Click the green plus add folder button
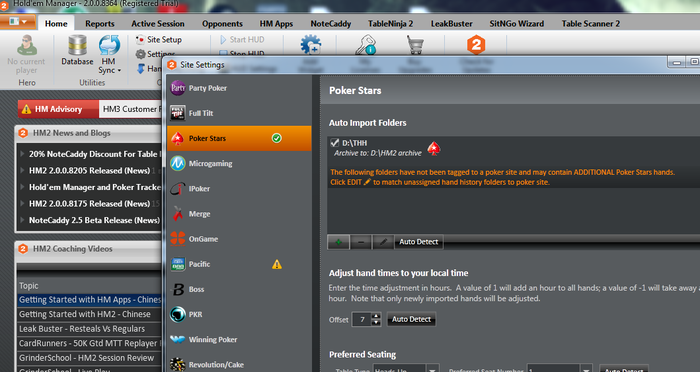The width and height of the screenshot is (700, 372). click(338, 242)
